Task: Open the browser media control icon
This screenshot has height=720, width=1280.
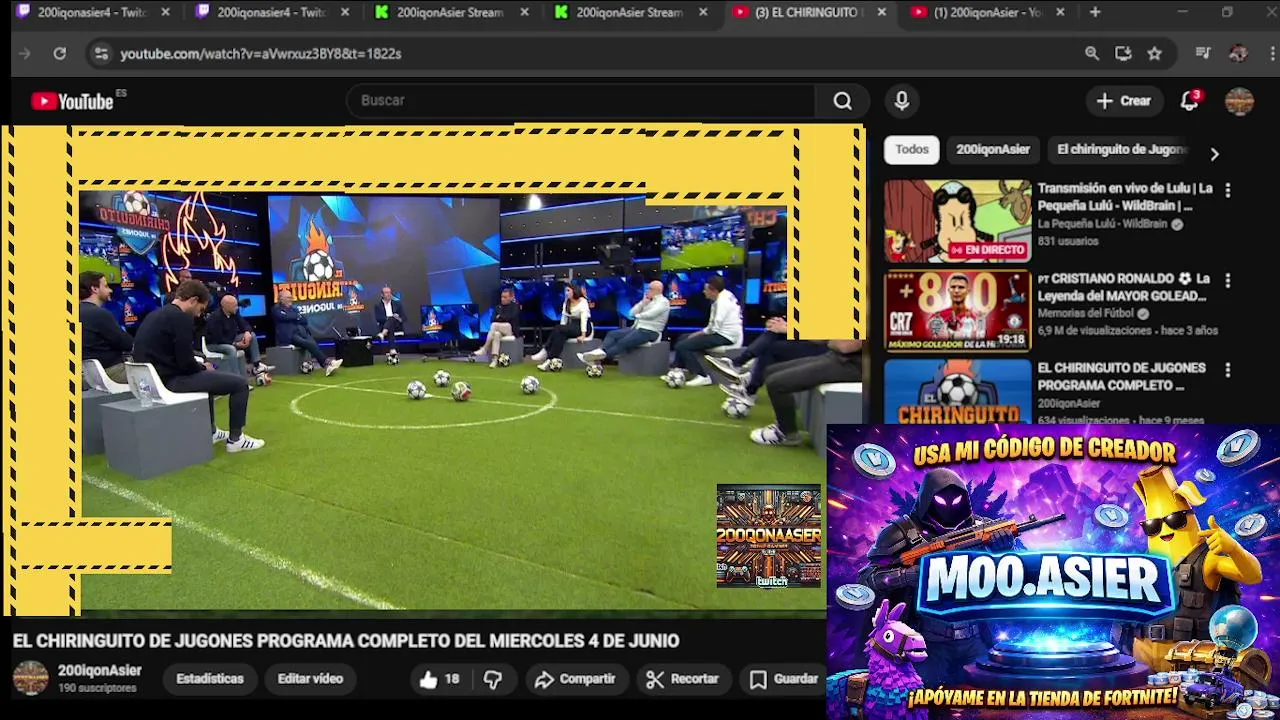Action: (1203, 53)
